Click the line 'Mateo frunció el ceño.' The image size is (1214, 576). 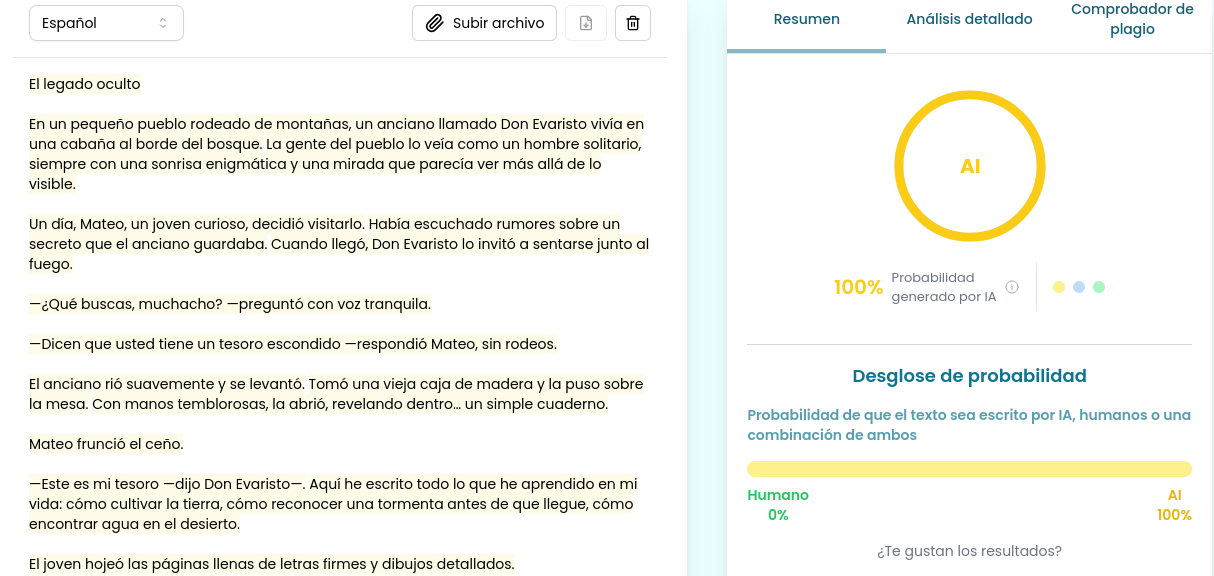[x=106, y=444]
